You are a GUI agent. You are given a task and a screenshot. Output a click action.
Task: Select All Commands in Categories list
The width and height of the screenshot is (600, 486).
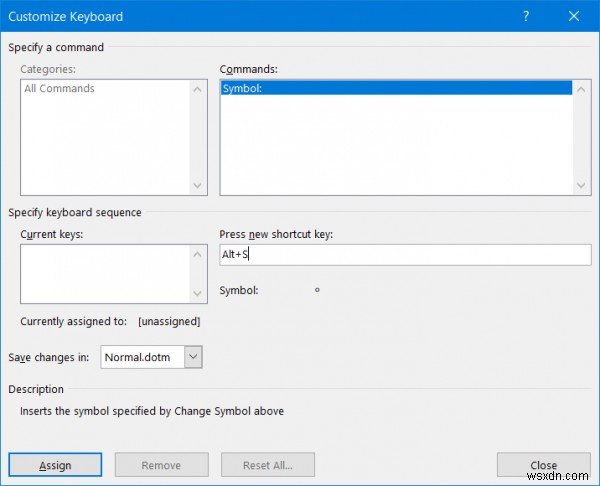(x=59, y=88)
